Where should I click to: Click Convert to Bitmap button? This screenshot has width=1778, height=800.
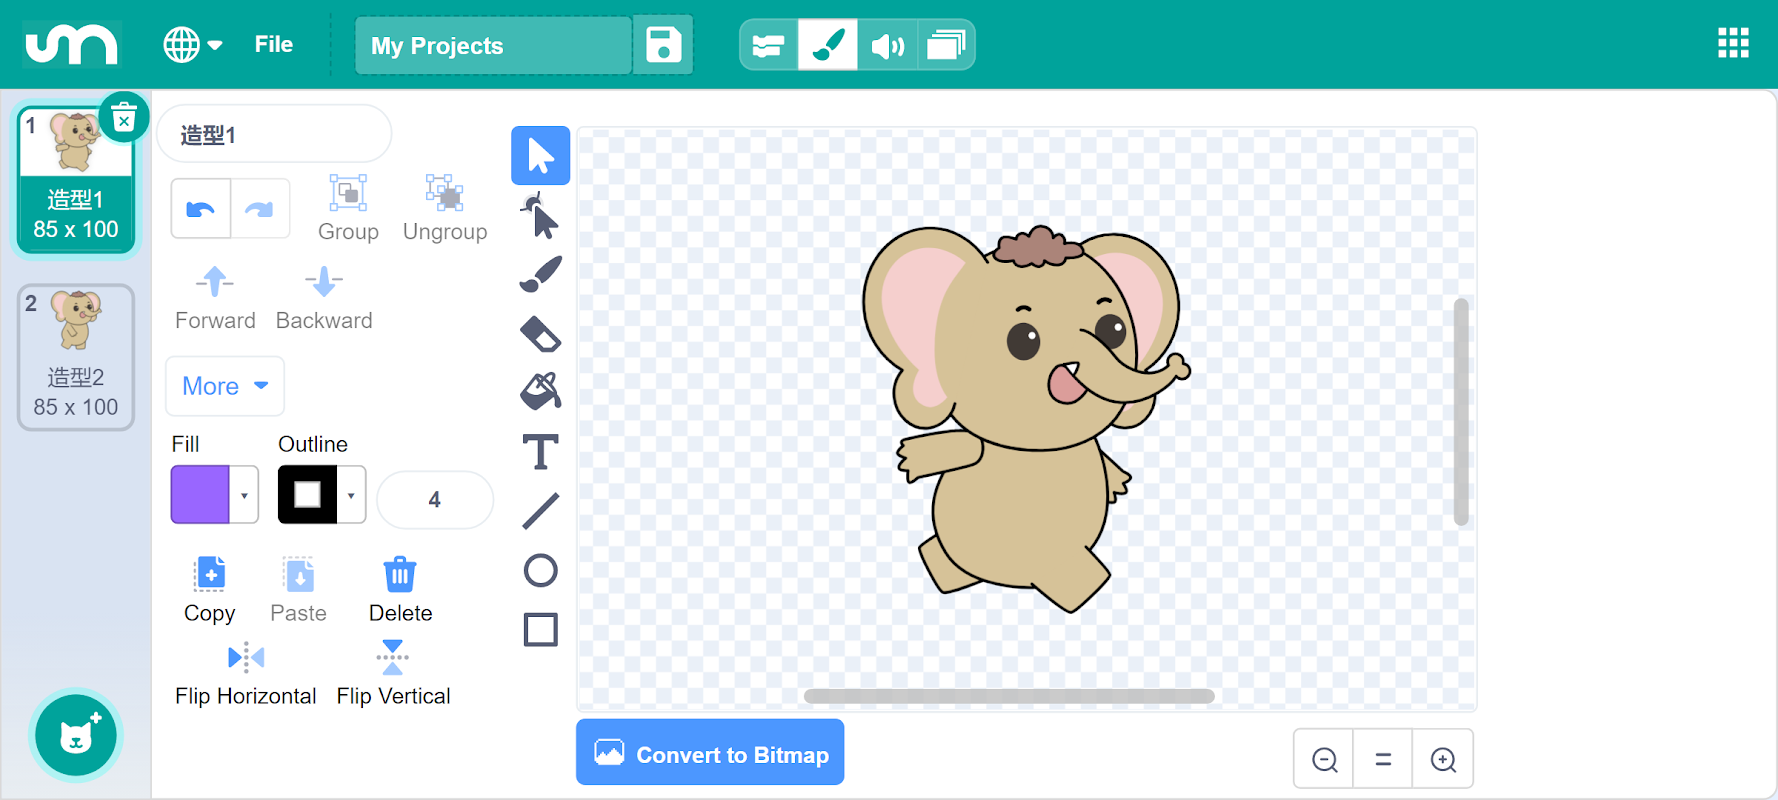pos(710,752)
